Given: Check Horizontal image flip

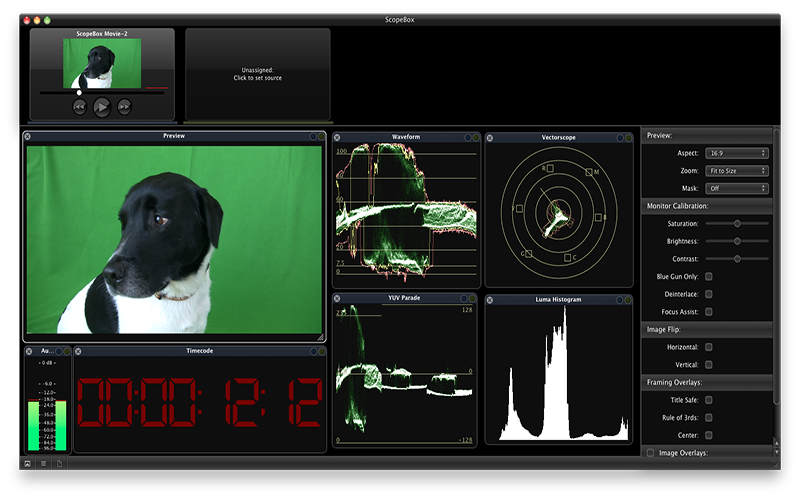Looking at the screenshot, I should click(709, 347).
